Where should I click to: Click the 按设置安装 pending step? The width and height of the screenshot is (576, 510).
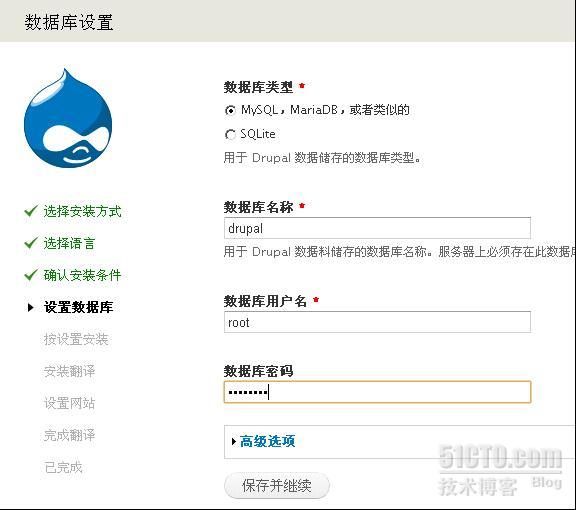(76, 339)
